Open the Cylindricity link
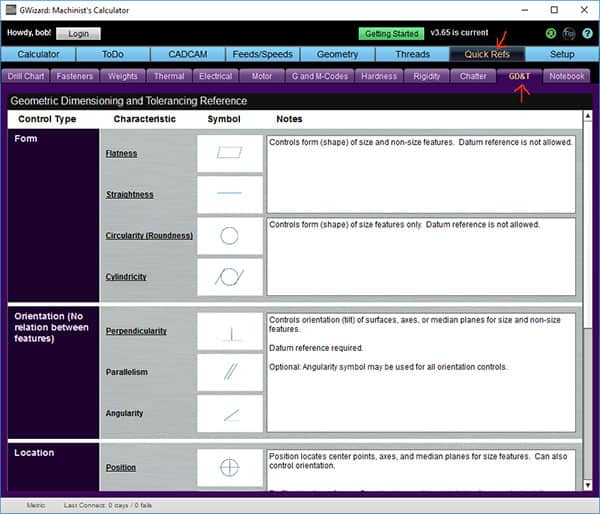 click(x=126, y=277)
